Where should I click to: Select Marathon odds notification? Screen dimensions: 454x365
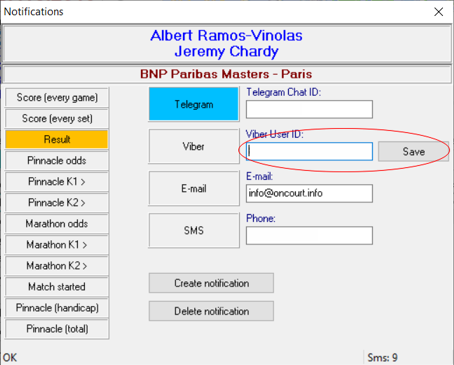[57, 224]
